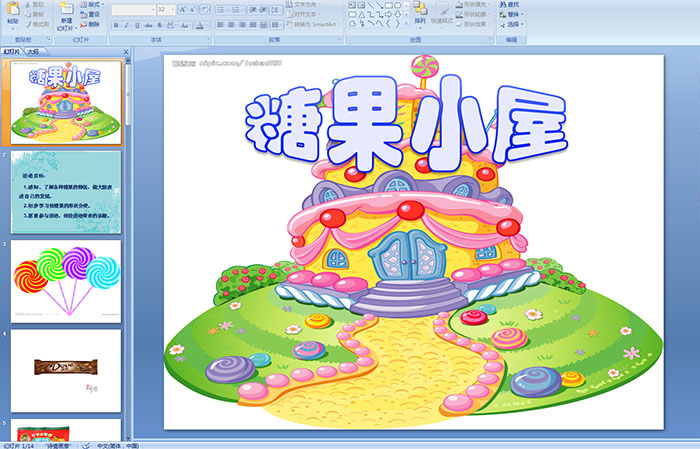Image resolution: width=700 pixels, height=449 pixels.
Task: Toggle Text Shadow (S) formatting
Action: coord(160,26)
